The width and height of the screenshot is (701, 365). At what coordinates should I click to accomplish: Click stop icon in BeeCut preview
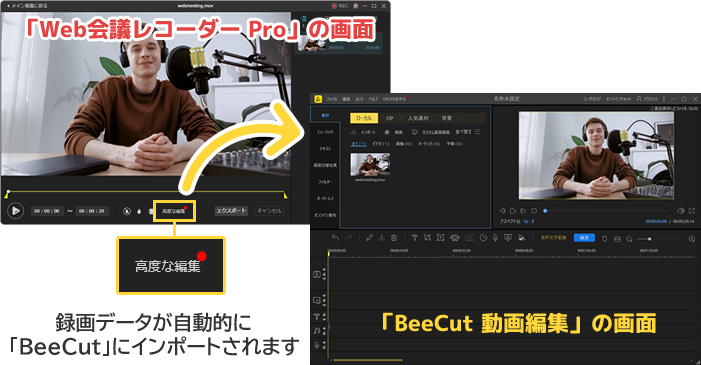coord(534,211)
